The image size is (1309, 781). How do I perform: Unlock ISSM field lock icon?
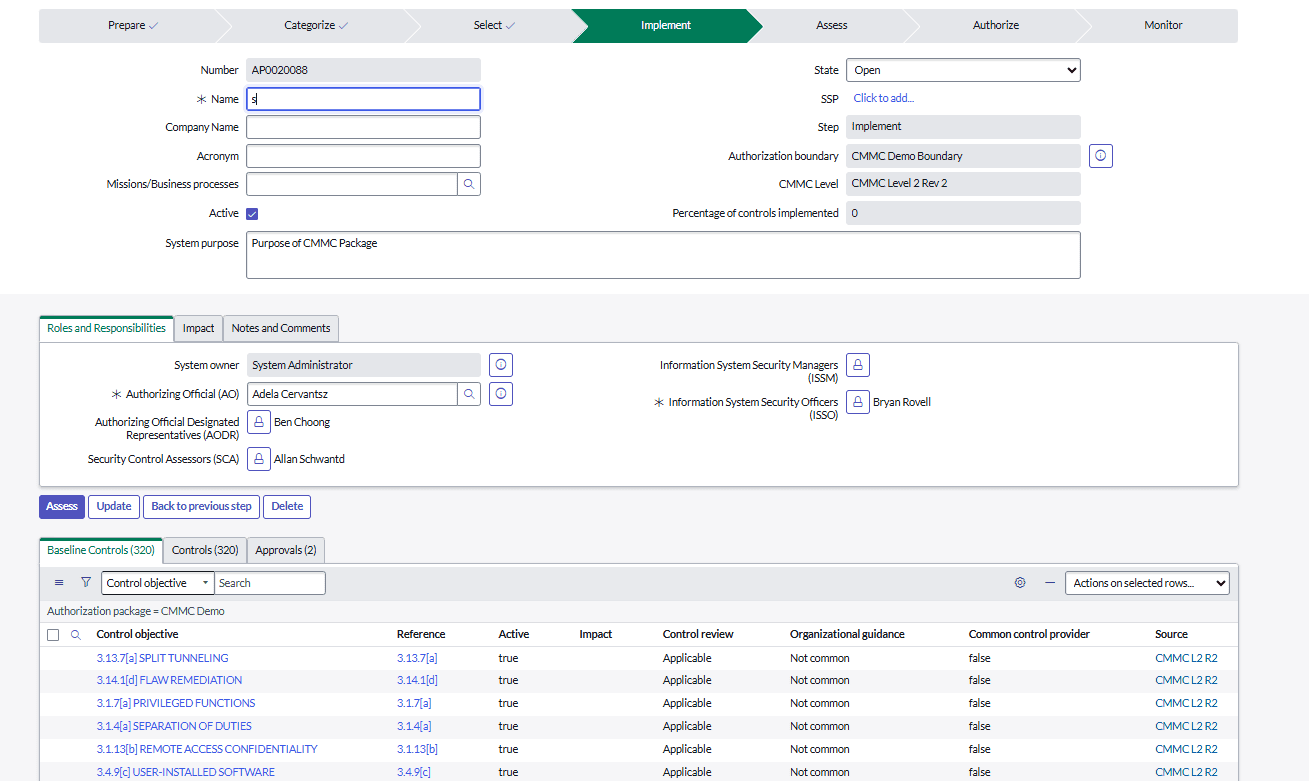(x=858, y=365)
